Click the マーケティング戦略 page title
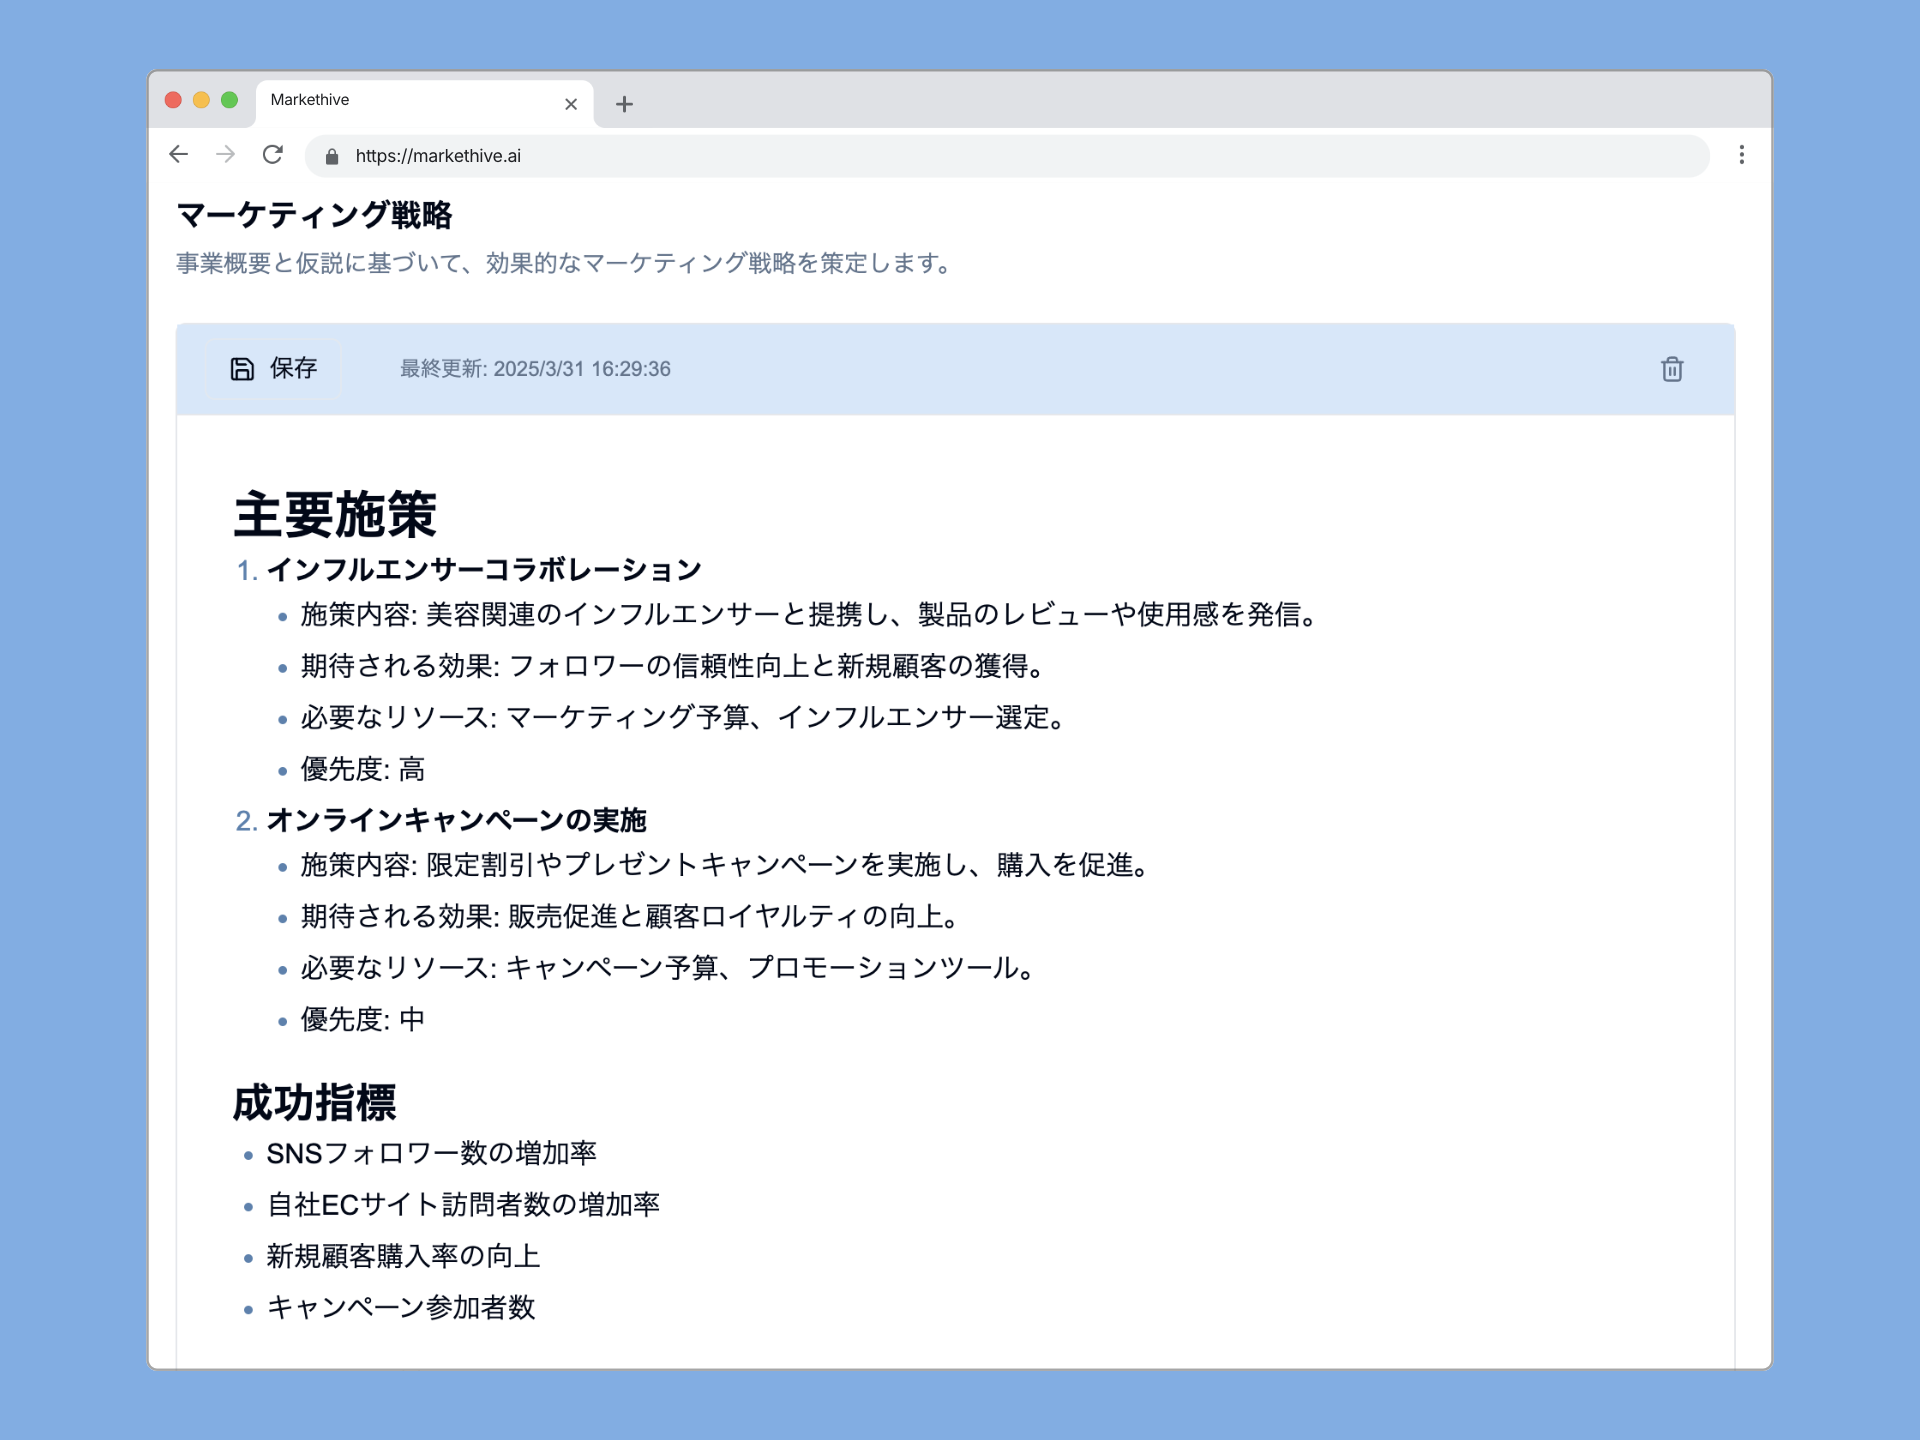1920x1440 pixels. coord(314,215)
